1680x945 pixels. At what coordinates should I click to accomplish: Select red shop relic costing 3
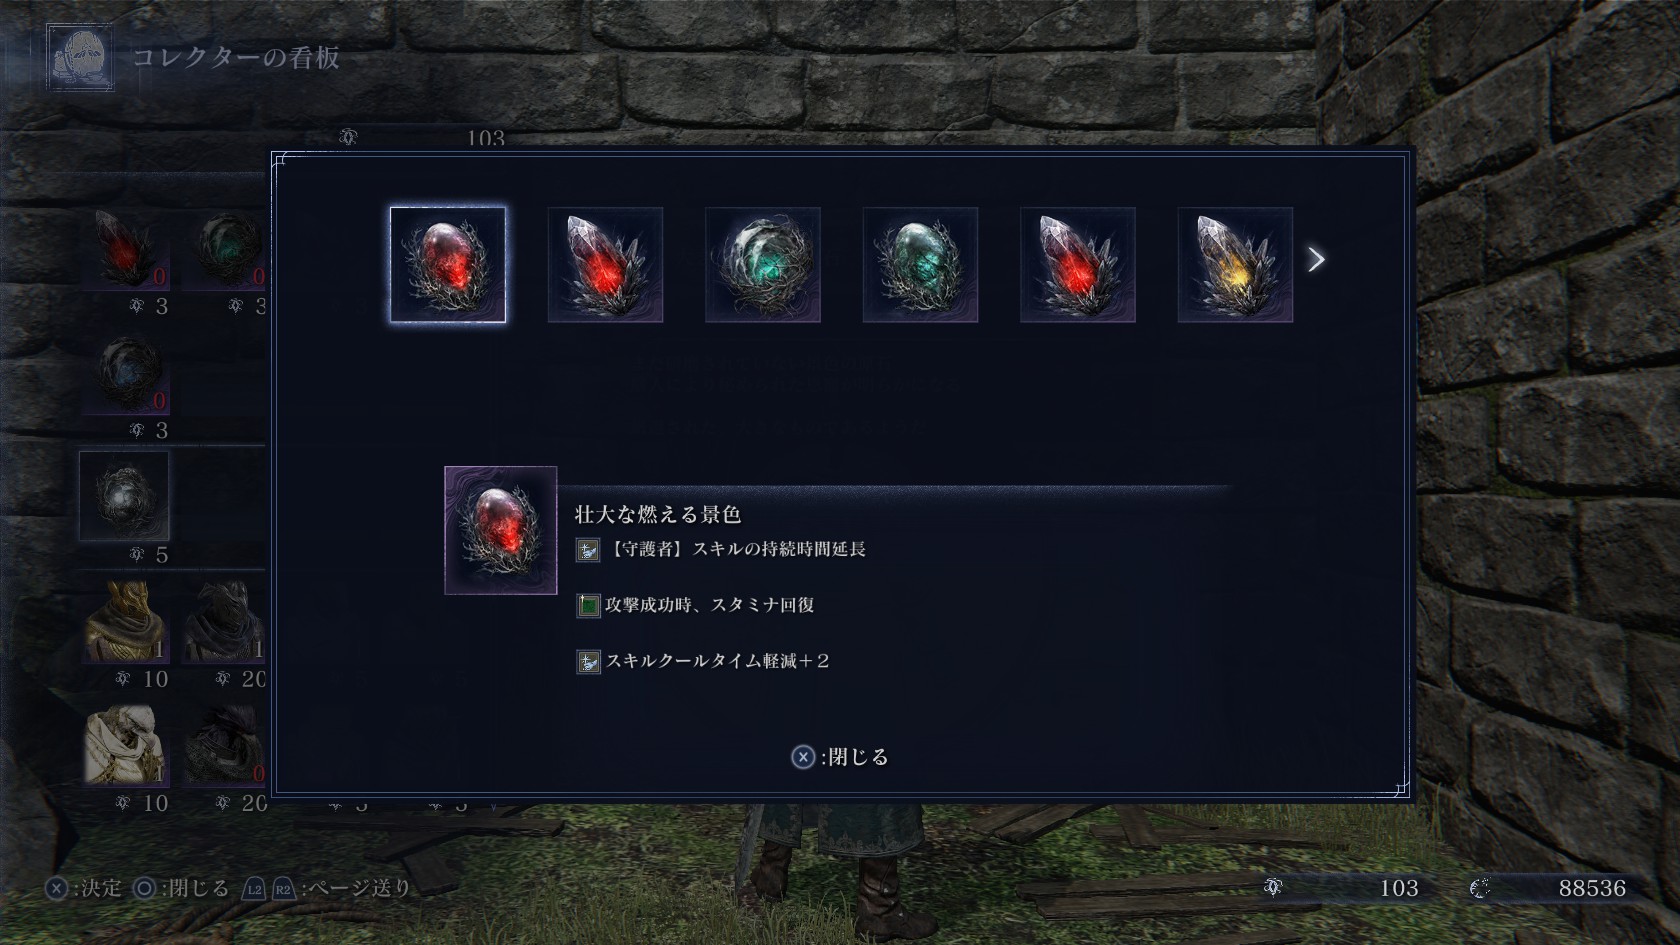pyautogui.click(x=126, y=248)
